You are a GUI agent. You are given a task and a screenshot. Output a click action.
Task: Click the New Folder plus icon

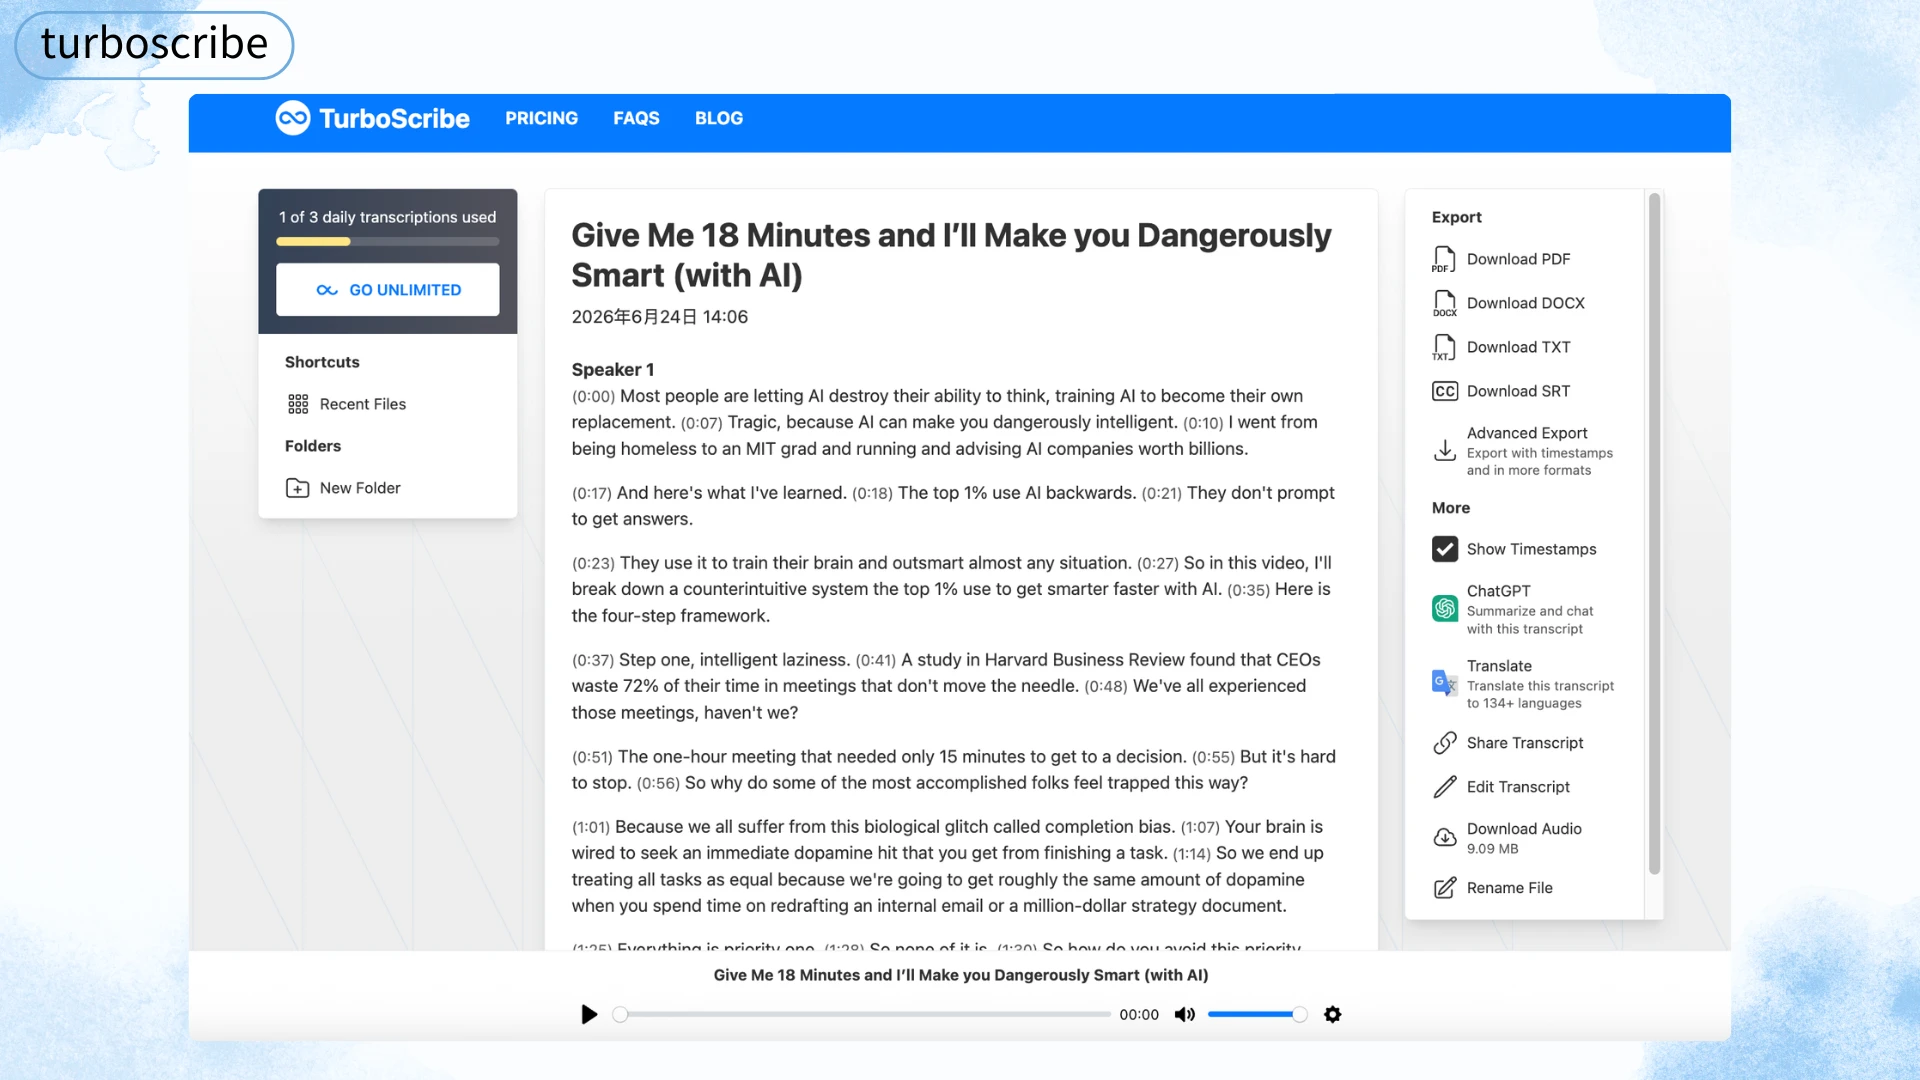(x=298, y=488)
